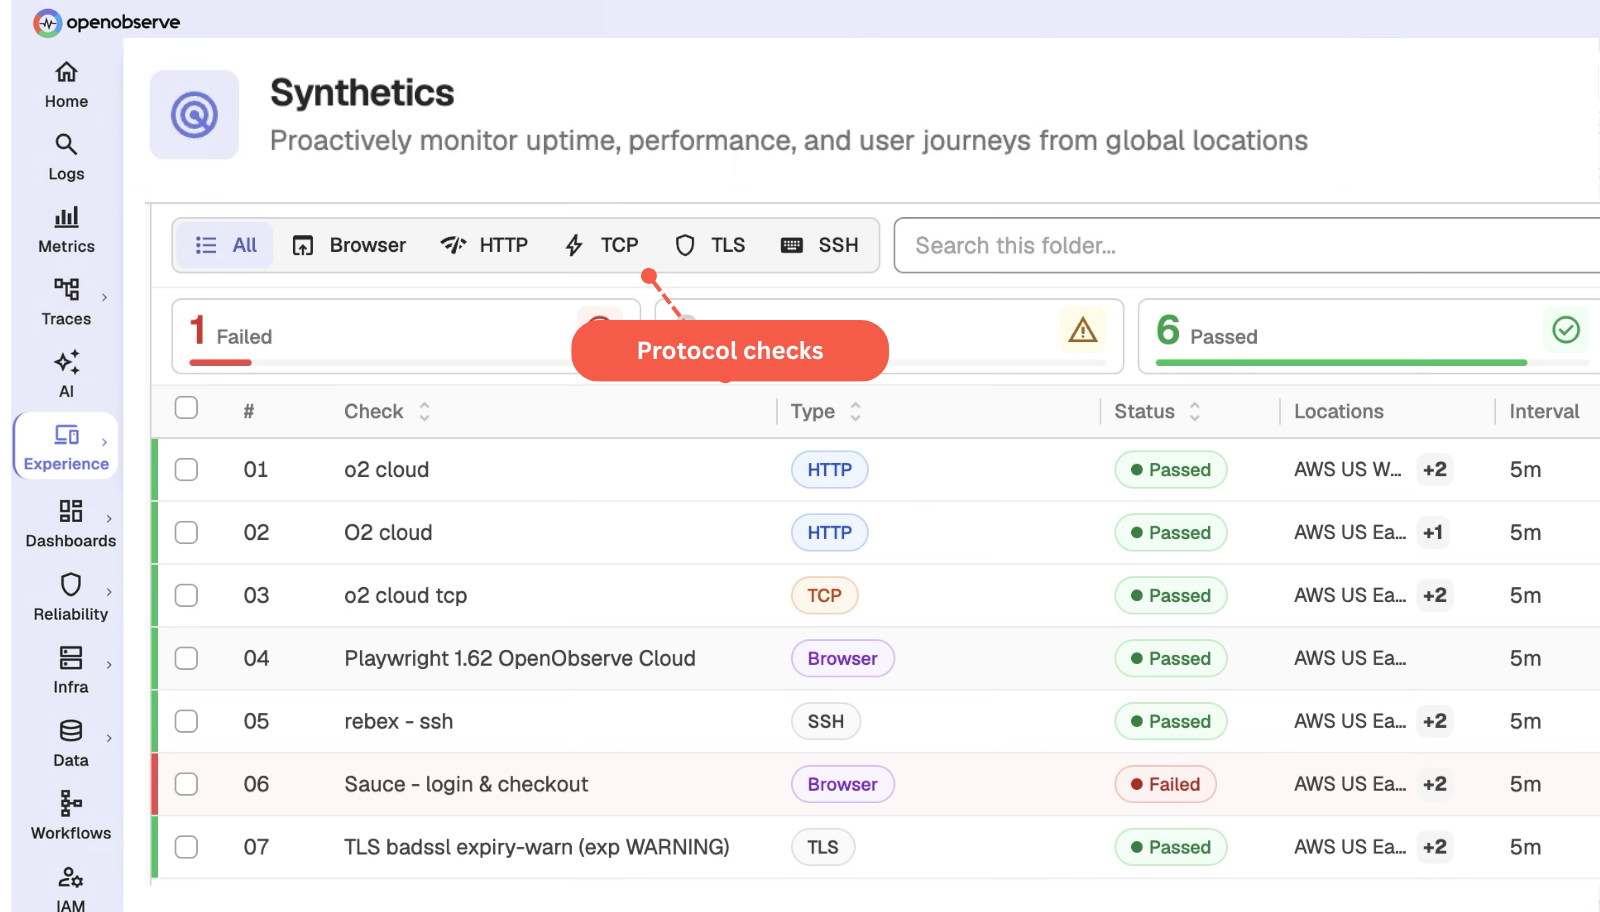The image size is (1600, 912).
Task: Click the TCP type badge in row 03
Action: pos(825,596)
